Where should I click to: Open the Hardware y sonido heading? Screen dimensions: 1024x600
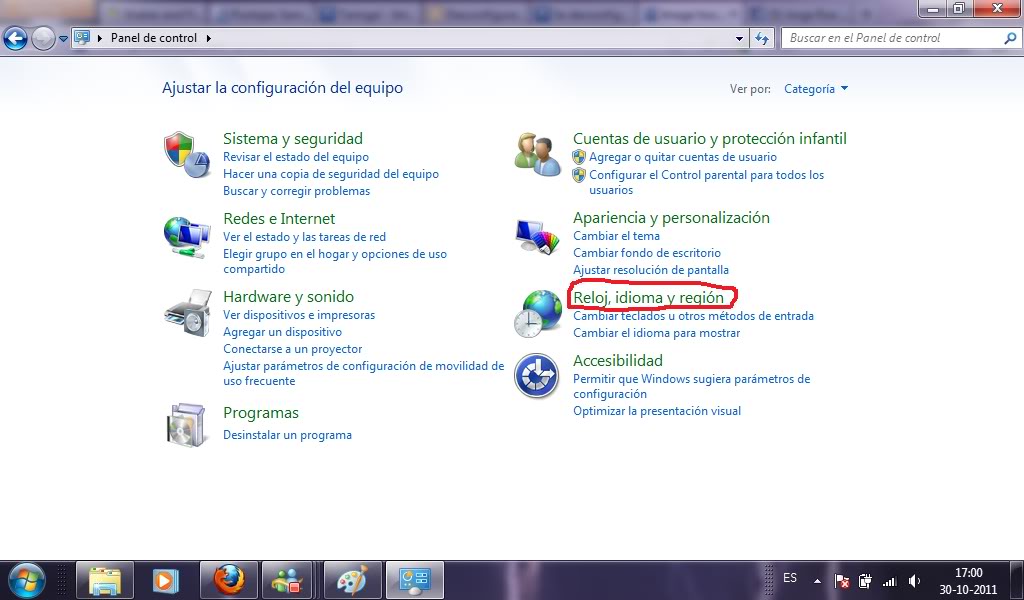point(288,296)
